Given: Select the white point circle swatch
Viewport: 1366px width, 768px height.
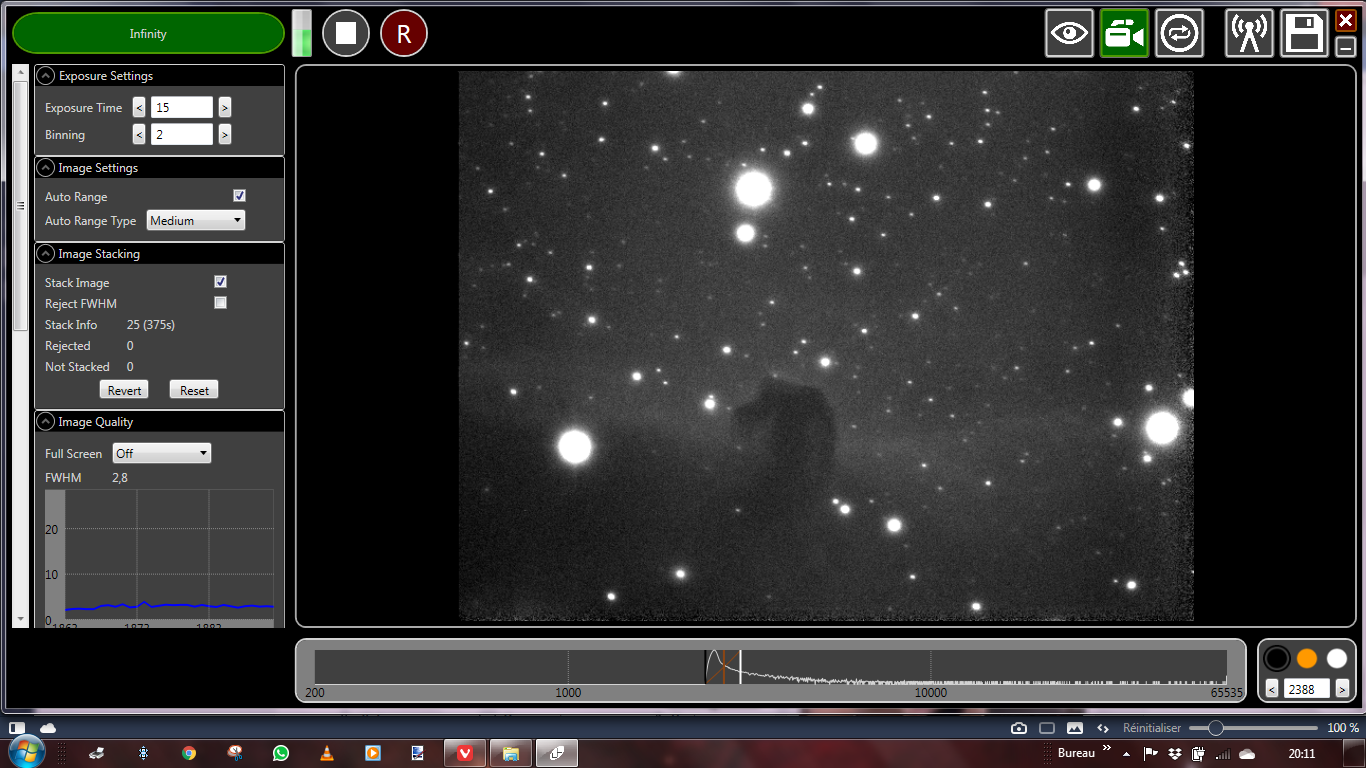Looking at the screenshot, I should tap(1337, 658).
